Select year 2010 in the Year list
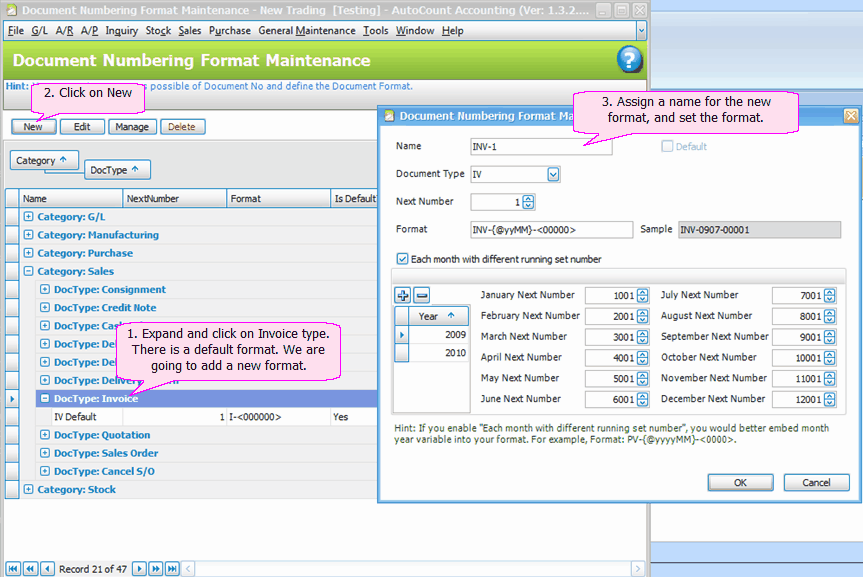Screen dimensions: 863x577 pyautogui.click(x=438, y=352)
